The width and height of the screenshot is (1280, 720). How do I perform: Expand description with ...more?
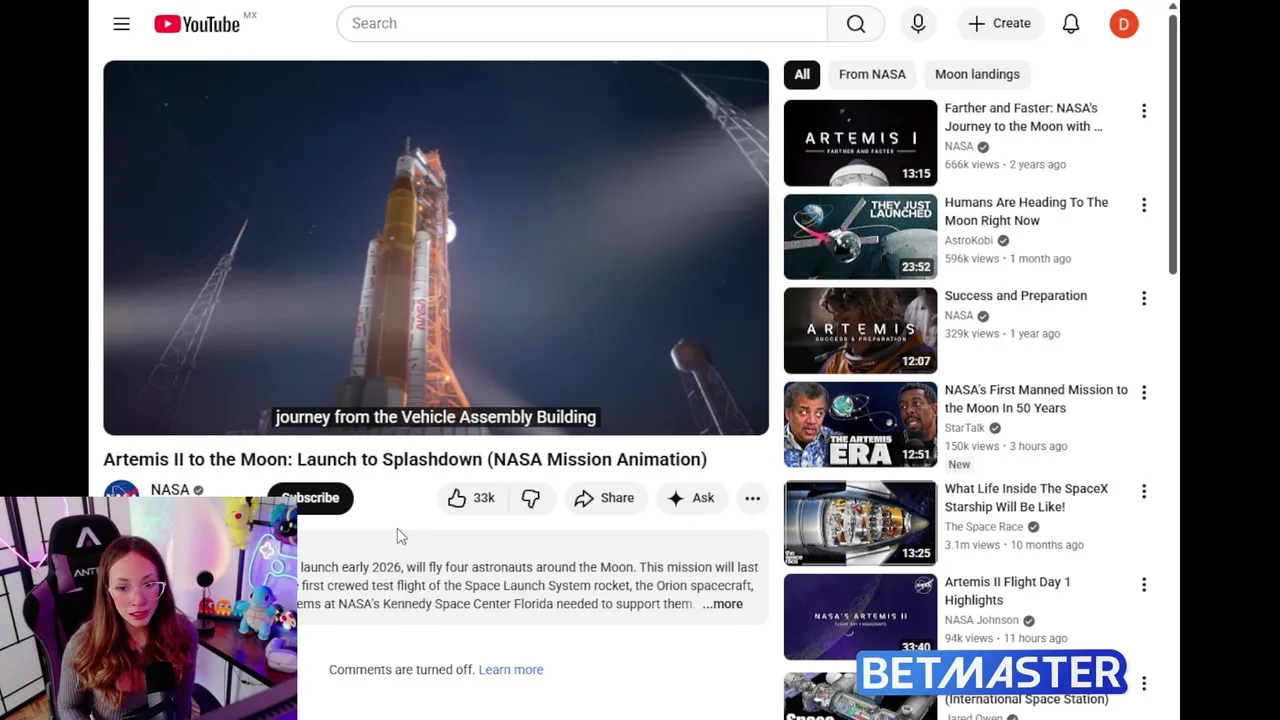point(722,604)
